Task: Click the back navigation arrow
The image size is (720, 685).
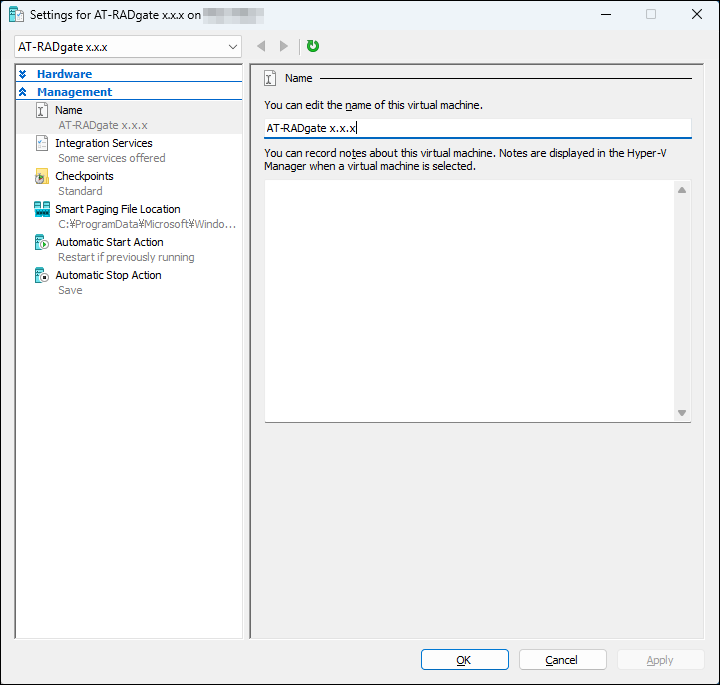Action: 261,46
